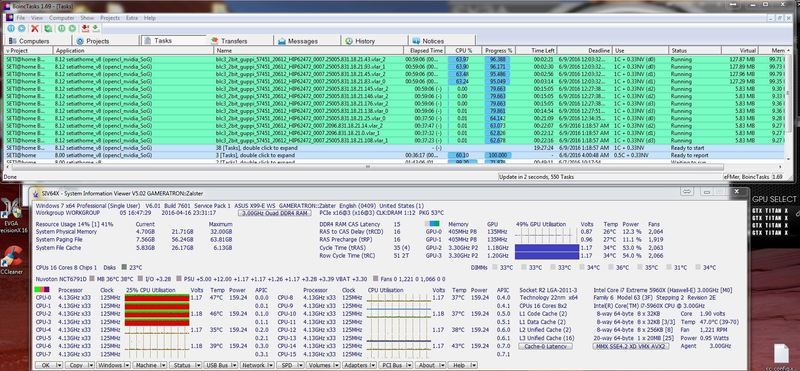
Task: Sort by the Time Left column header
Action: click(537, 51)
